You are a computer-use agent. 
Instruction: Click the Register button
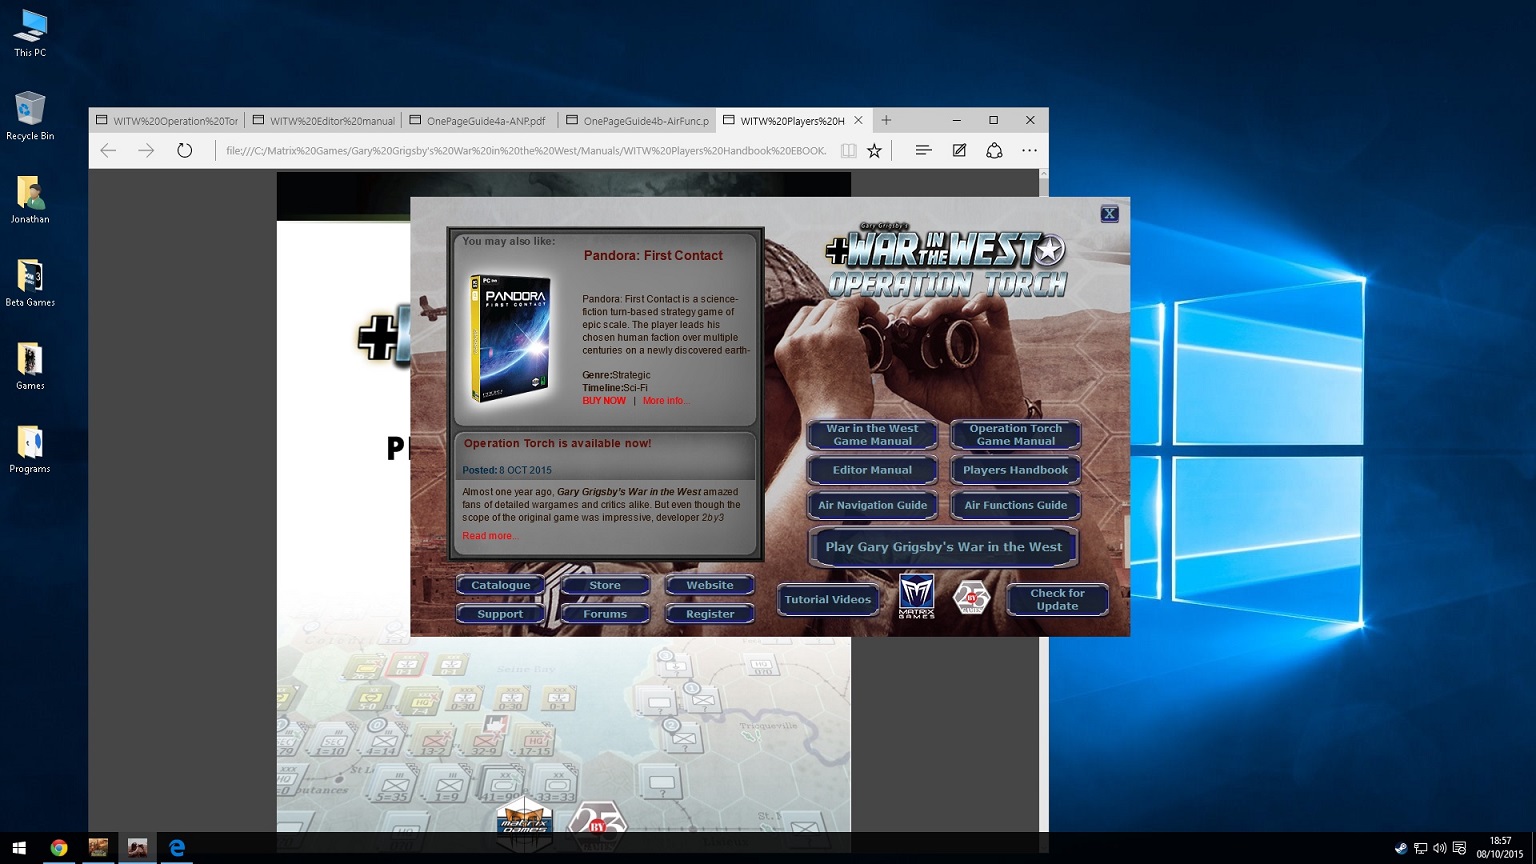[710, 614]
